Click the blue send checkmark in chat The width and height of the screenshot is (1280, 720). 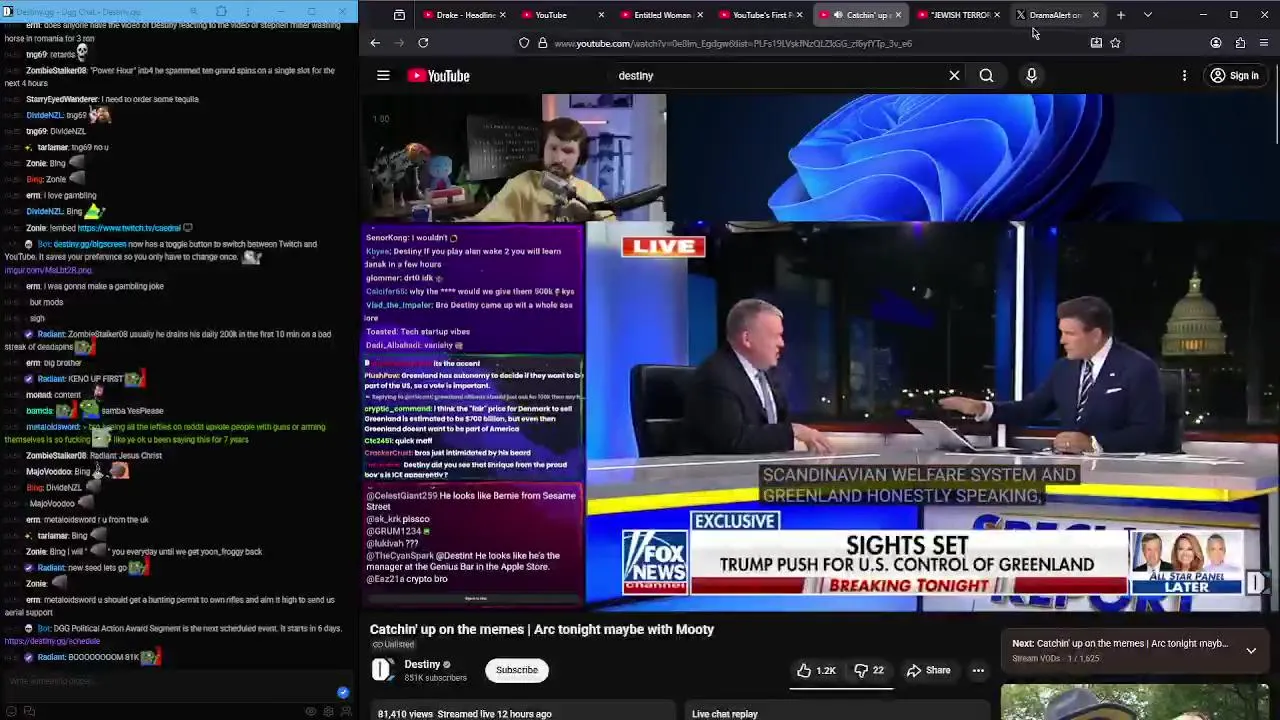[343, 692]
